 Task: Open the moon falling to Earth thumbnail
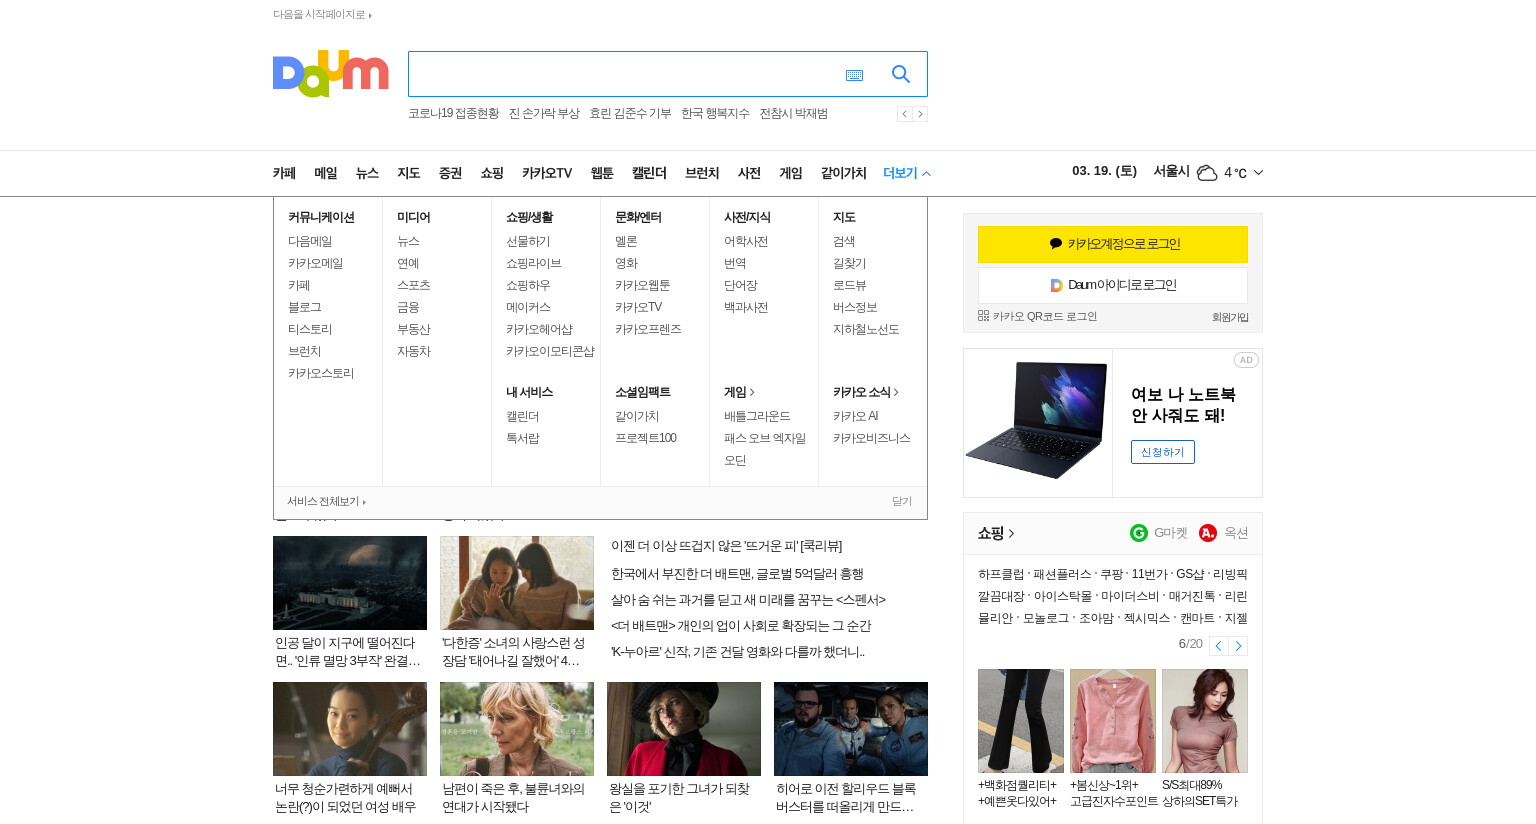(350, 583)
